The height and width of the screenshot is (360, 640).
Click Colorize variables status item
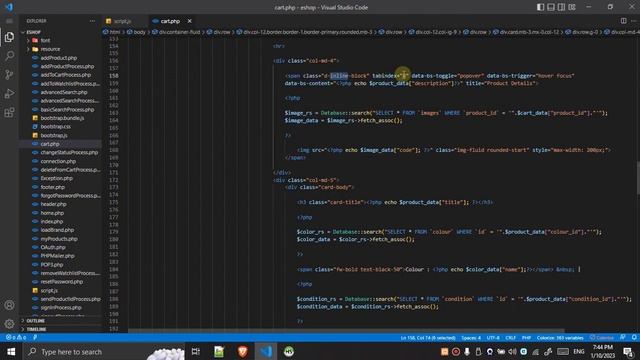tap(560, 338)
